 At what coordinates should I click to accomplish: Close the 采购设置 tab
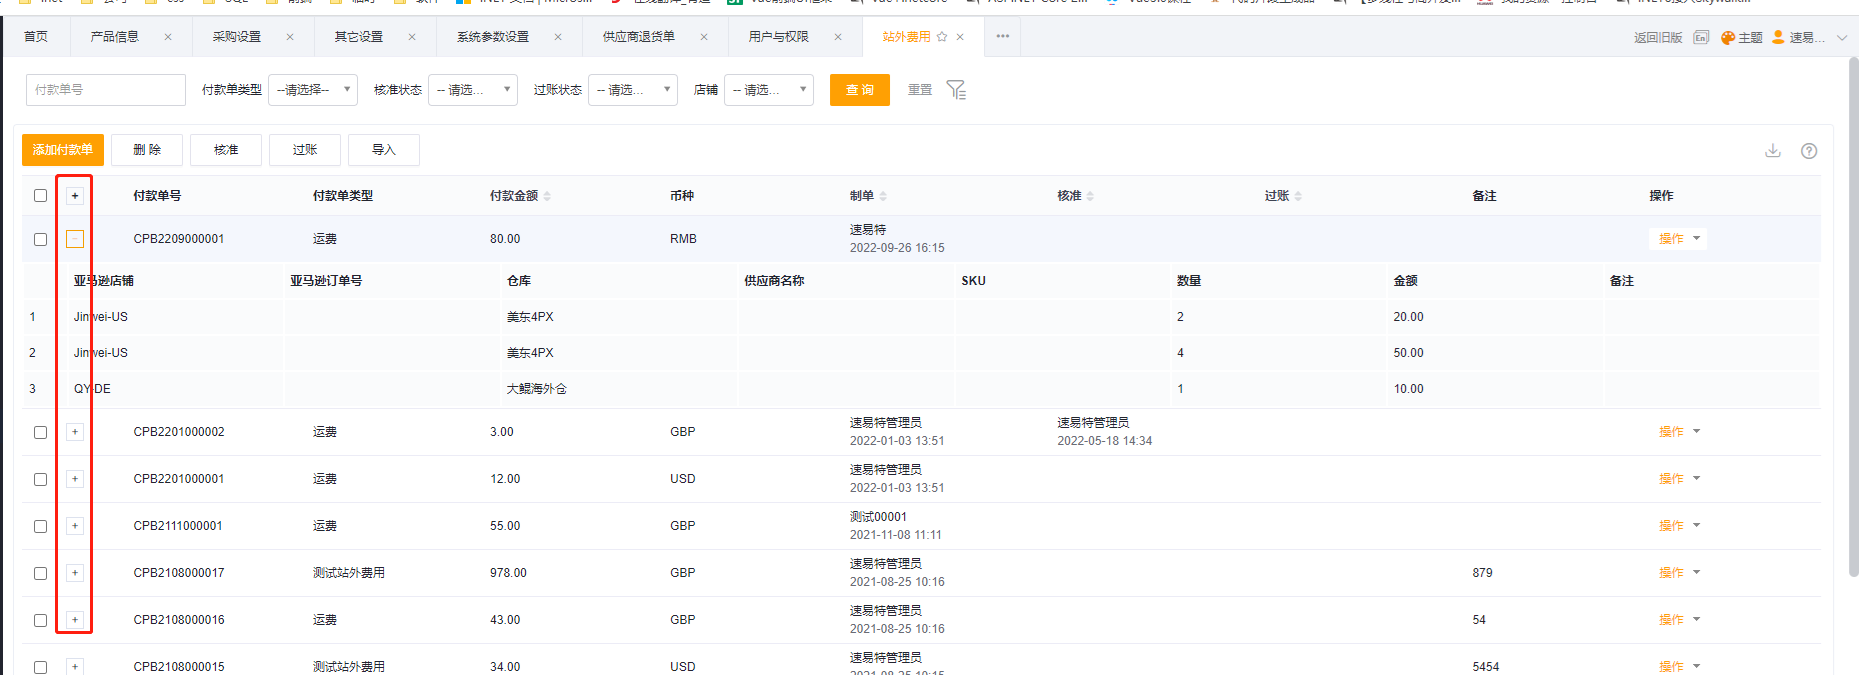pos(290,37)
